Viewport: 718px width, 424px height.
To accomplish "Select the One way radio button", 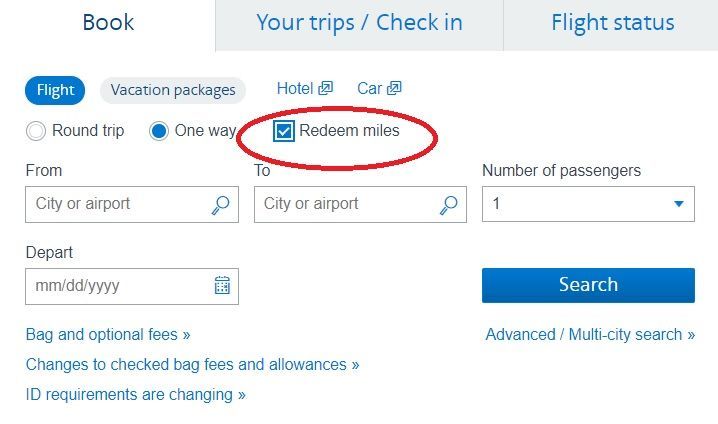I will tap(158, 131).
